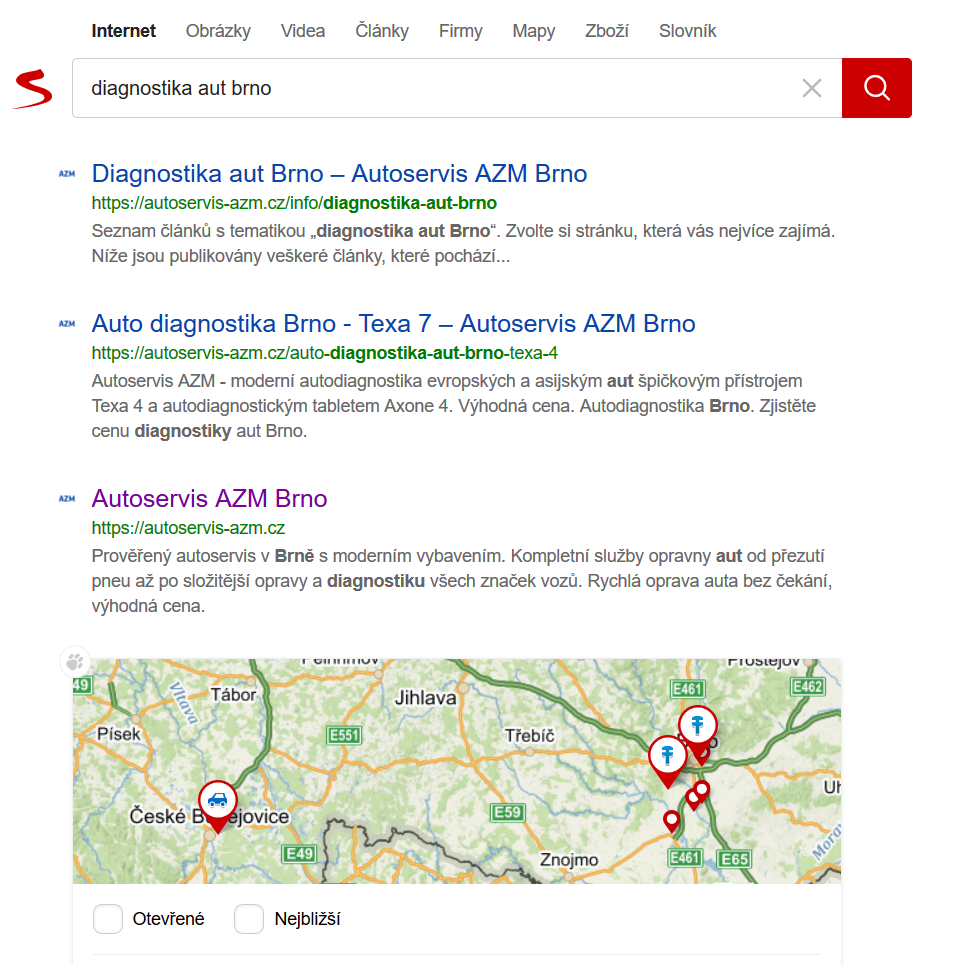The width and height of the screenshot is (971, 965).
Task: Click the Jihlava label on the map
Action: (x=425, y=698)
